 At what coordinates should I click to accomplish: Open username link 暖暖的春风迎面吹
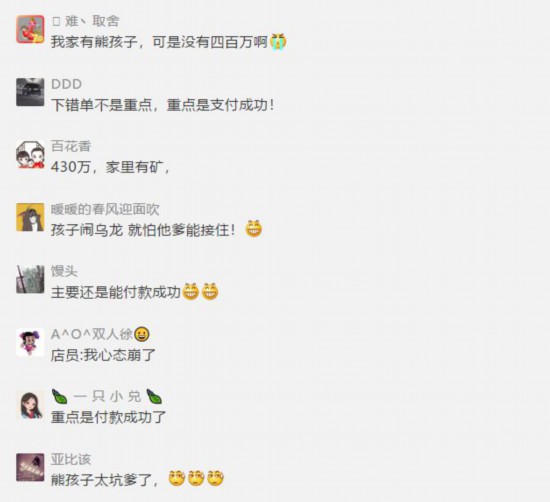[105, 209]
